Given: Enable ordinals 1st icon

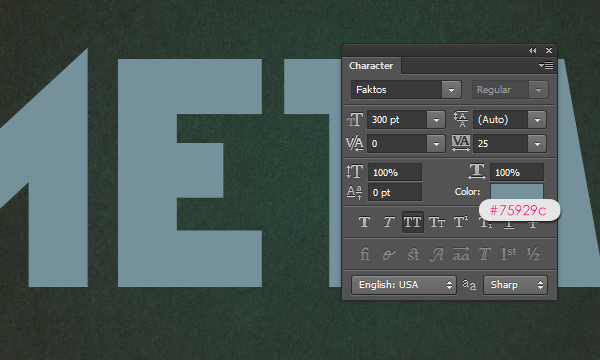Looking at the screenshot, I should (x=509, y=254).
